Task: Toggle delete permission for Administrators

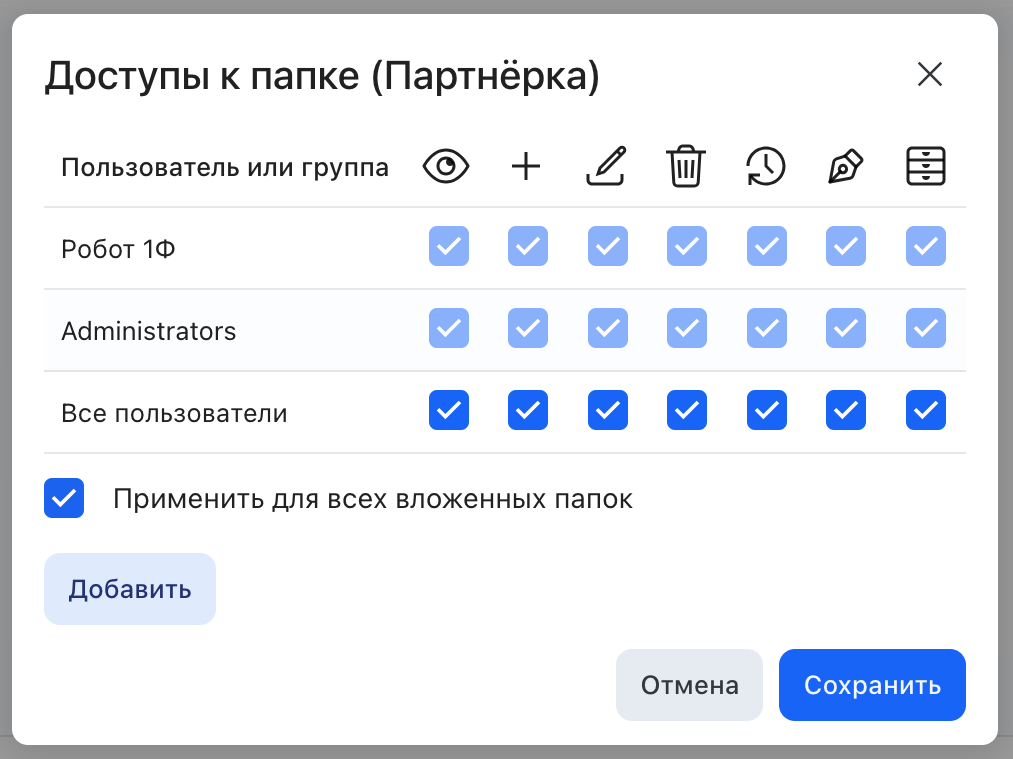Action: coord(687,328)
